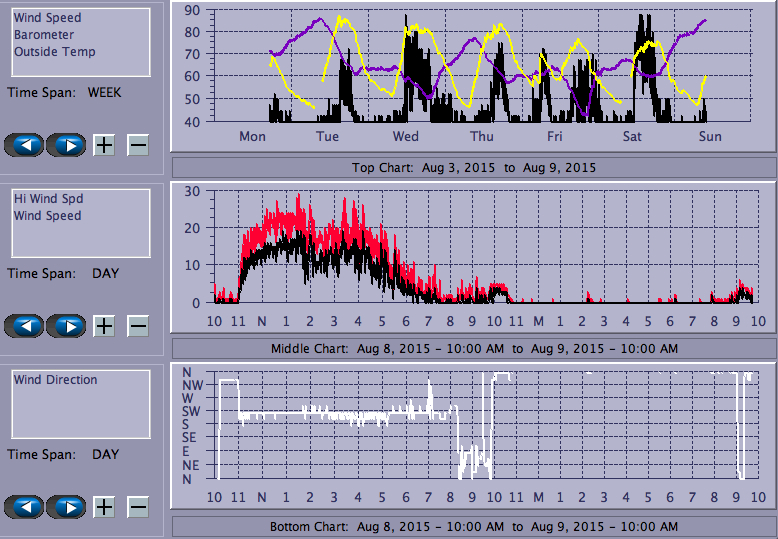The image size is (778, 539).
Task: Click the top chart forward arrow button
Action: (66, 145)
